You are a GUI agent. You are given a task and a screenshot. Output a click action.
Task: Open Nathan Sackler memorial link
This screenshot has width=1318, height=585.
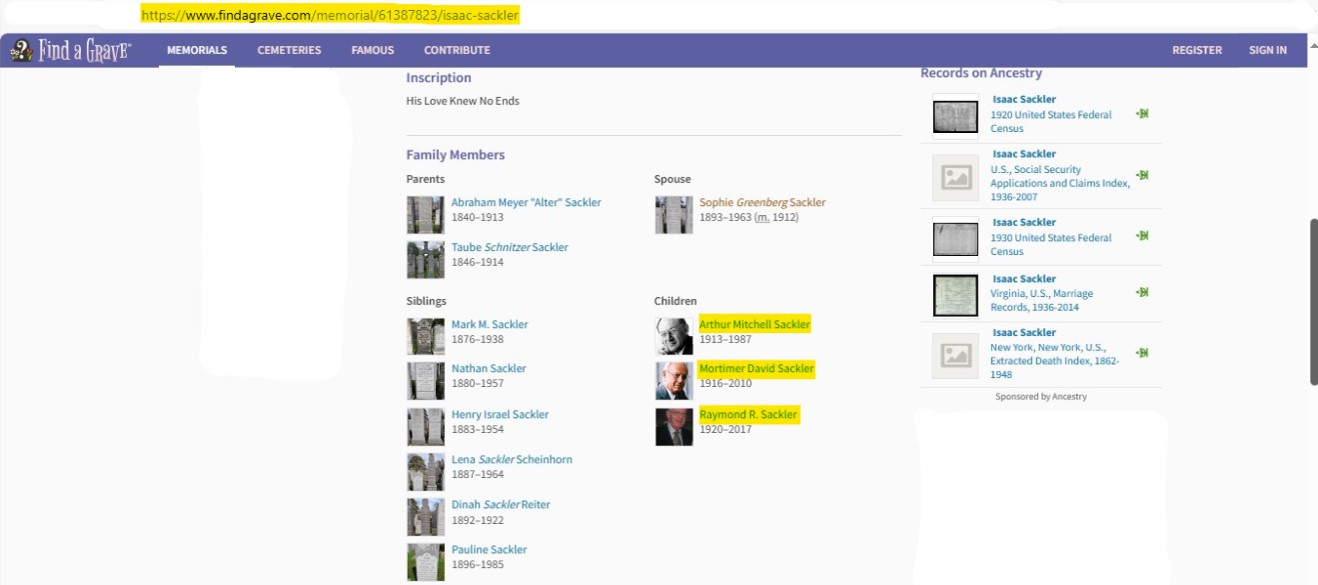pos(488,368)
